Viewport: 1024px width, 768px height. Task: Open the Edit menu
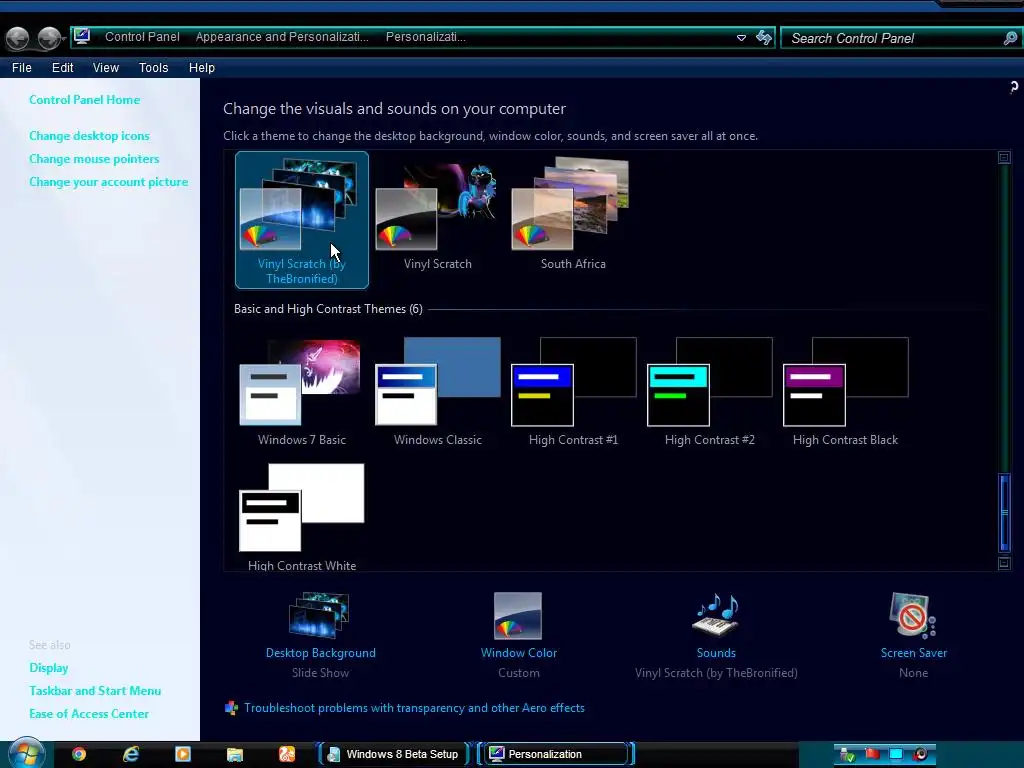coord(63,68)
